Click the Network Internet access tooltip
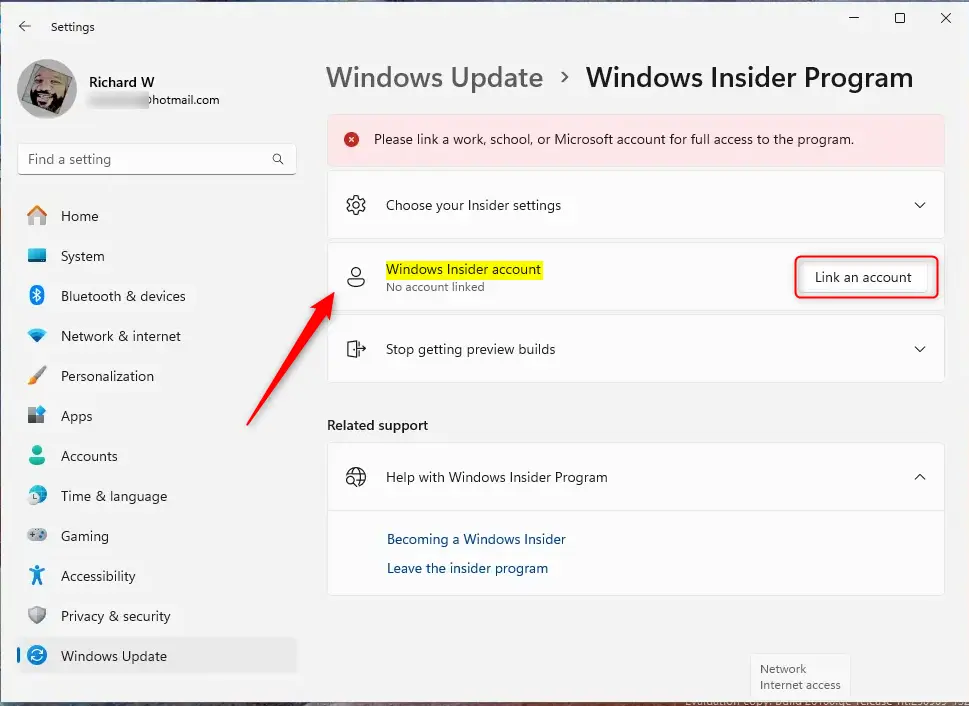This screenshot has width=969, height=706. click(x=800, y=676)
